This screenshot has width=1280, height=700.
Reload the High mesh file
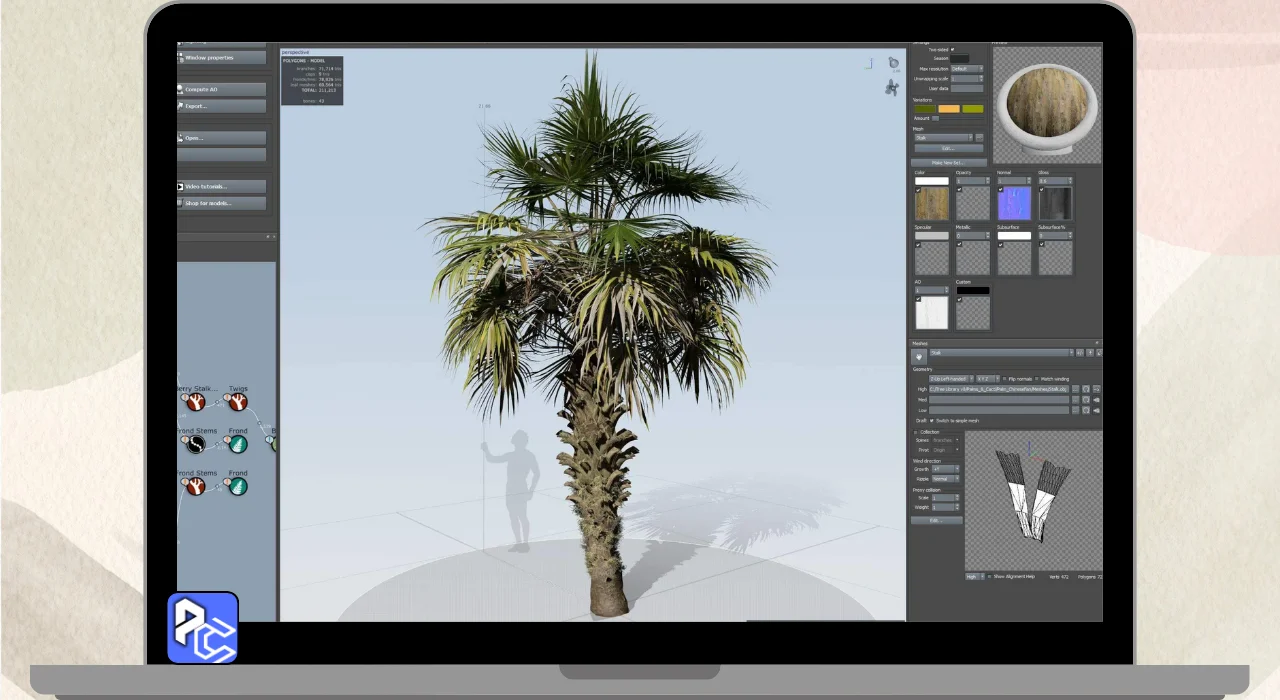click(x=1085, y=389)
